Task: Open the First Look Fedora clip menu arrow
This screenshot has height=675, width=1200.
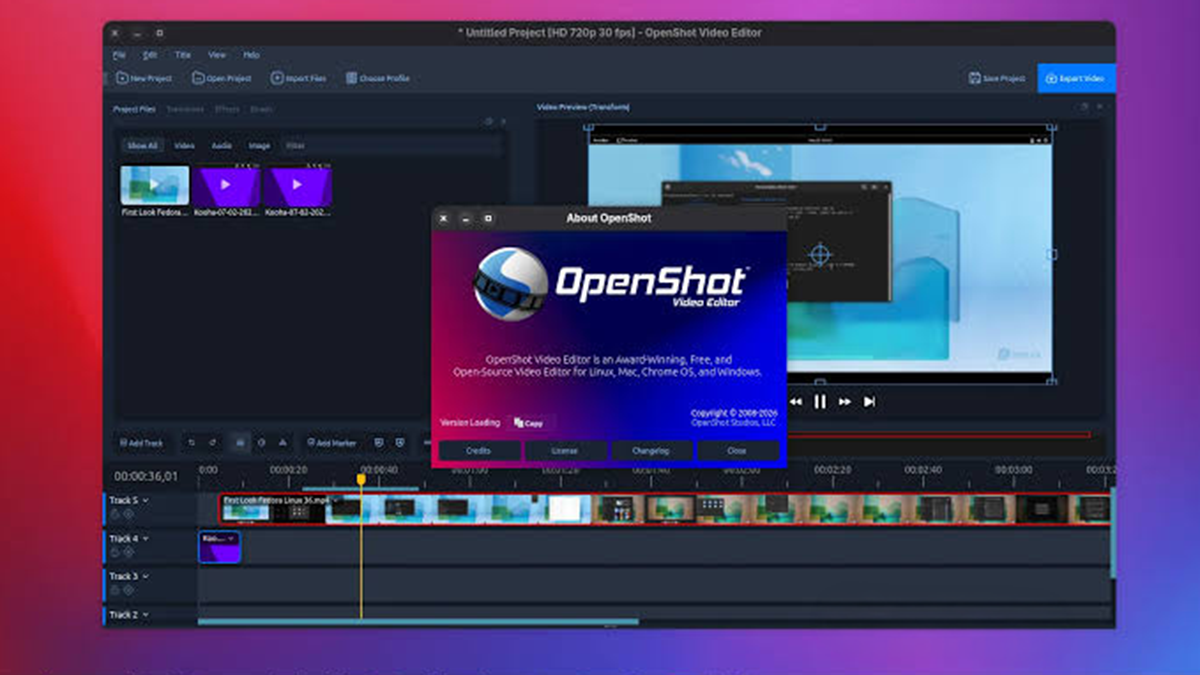Action: pos(334,500)
